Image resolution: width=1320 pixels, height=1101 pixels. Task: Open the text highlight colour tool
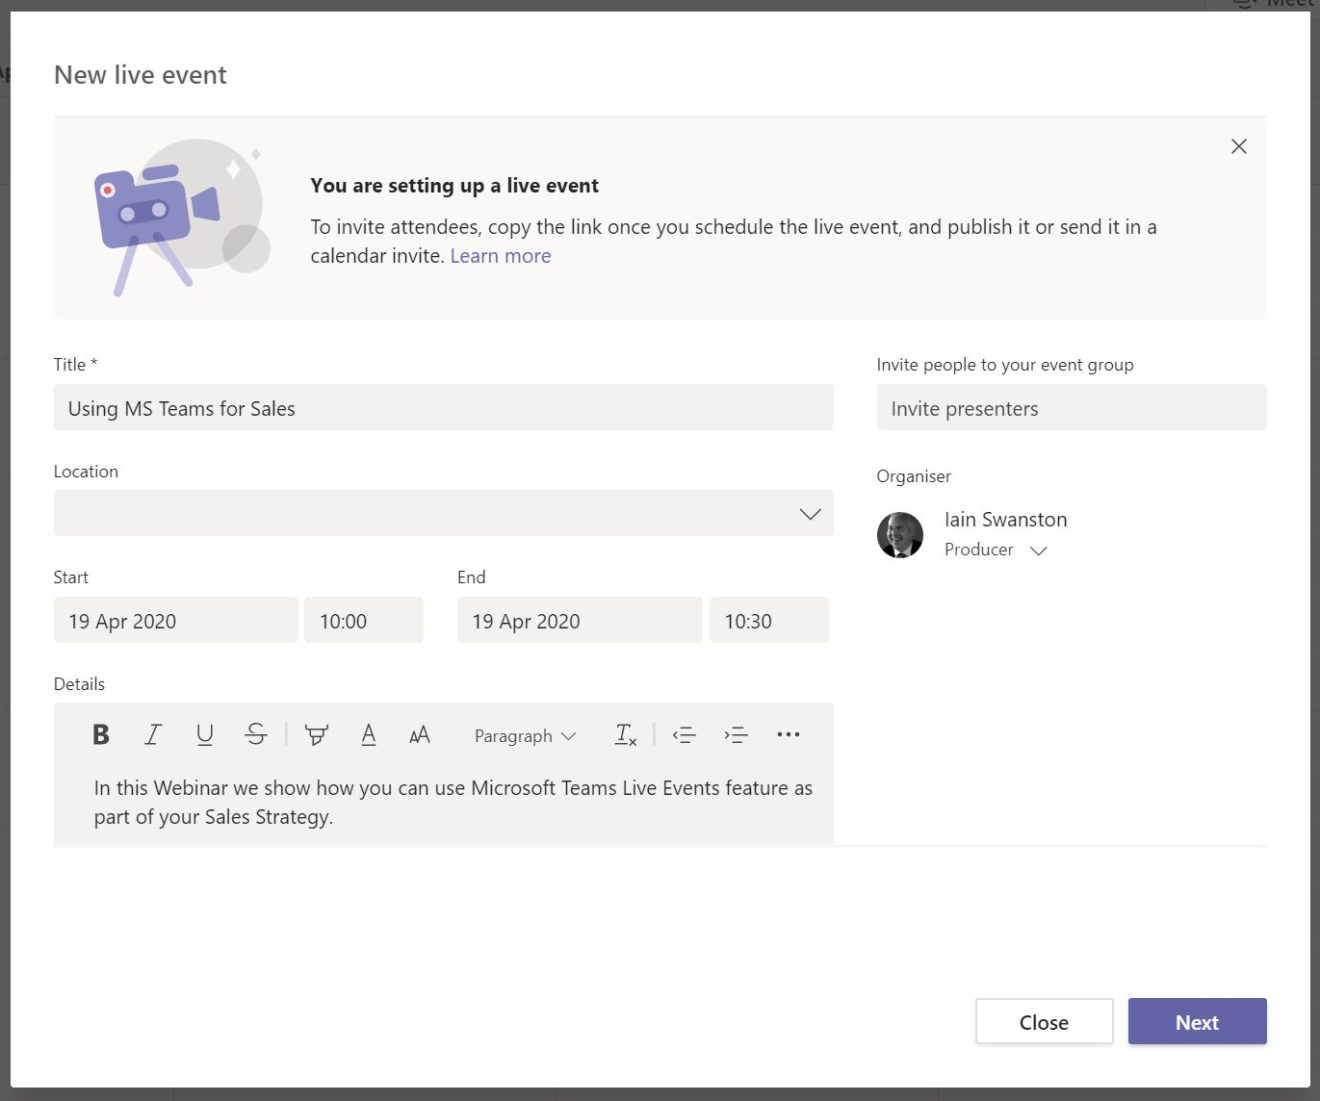(316, 735)
